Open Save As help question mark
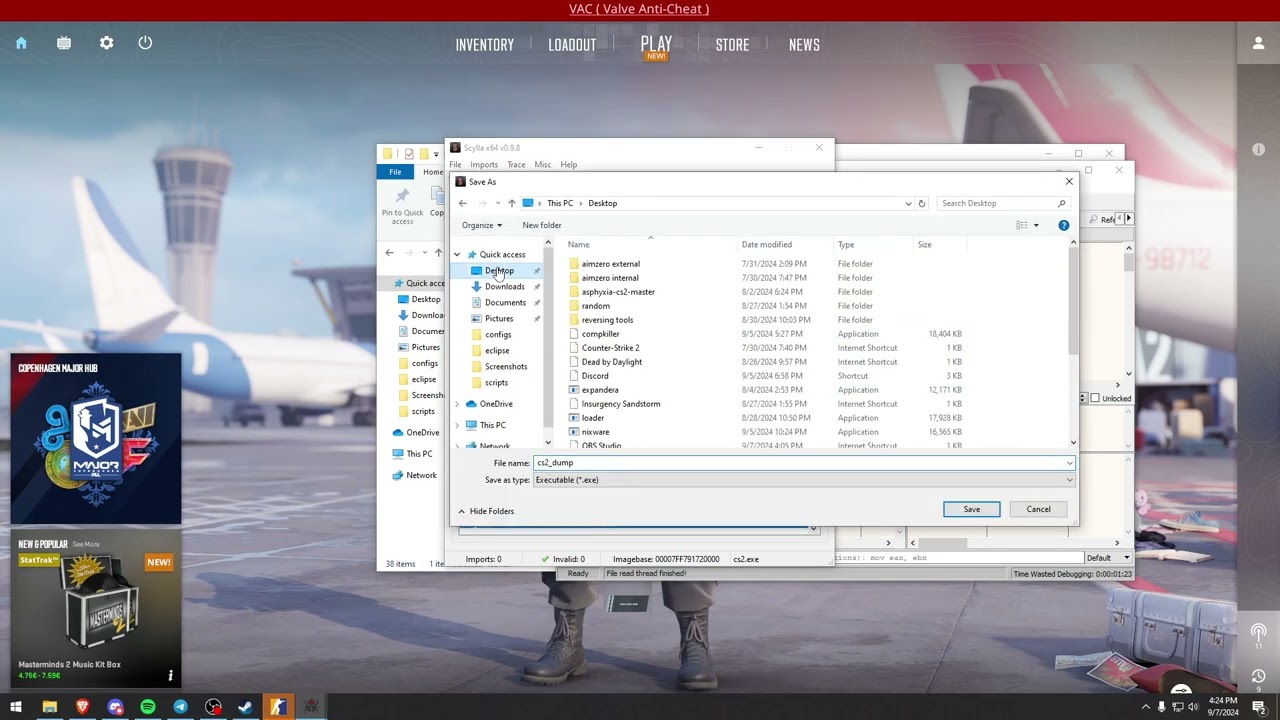This screenshot has height=720, width=1280. pyautogui.click(x=1063, y=225)
